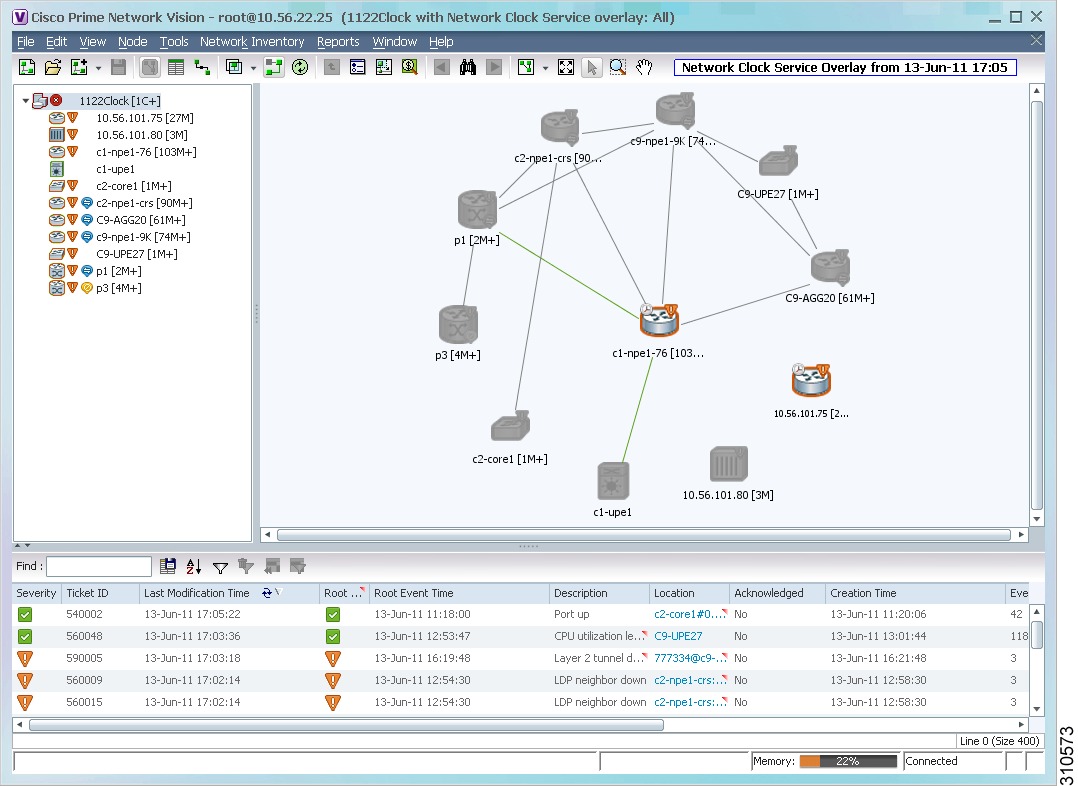
Task: Toggle overlay display using the Network Clock Service Overlay button
Action: tap(845, 67)
